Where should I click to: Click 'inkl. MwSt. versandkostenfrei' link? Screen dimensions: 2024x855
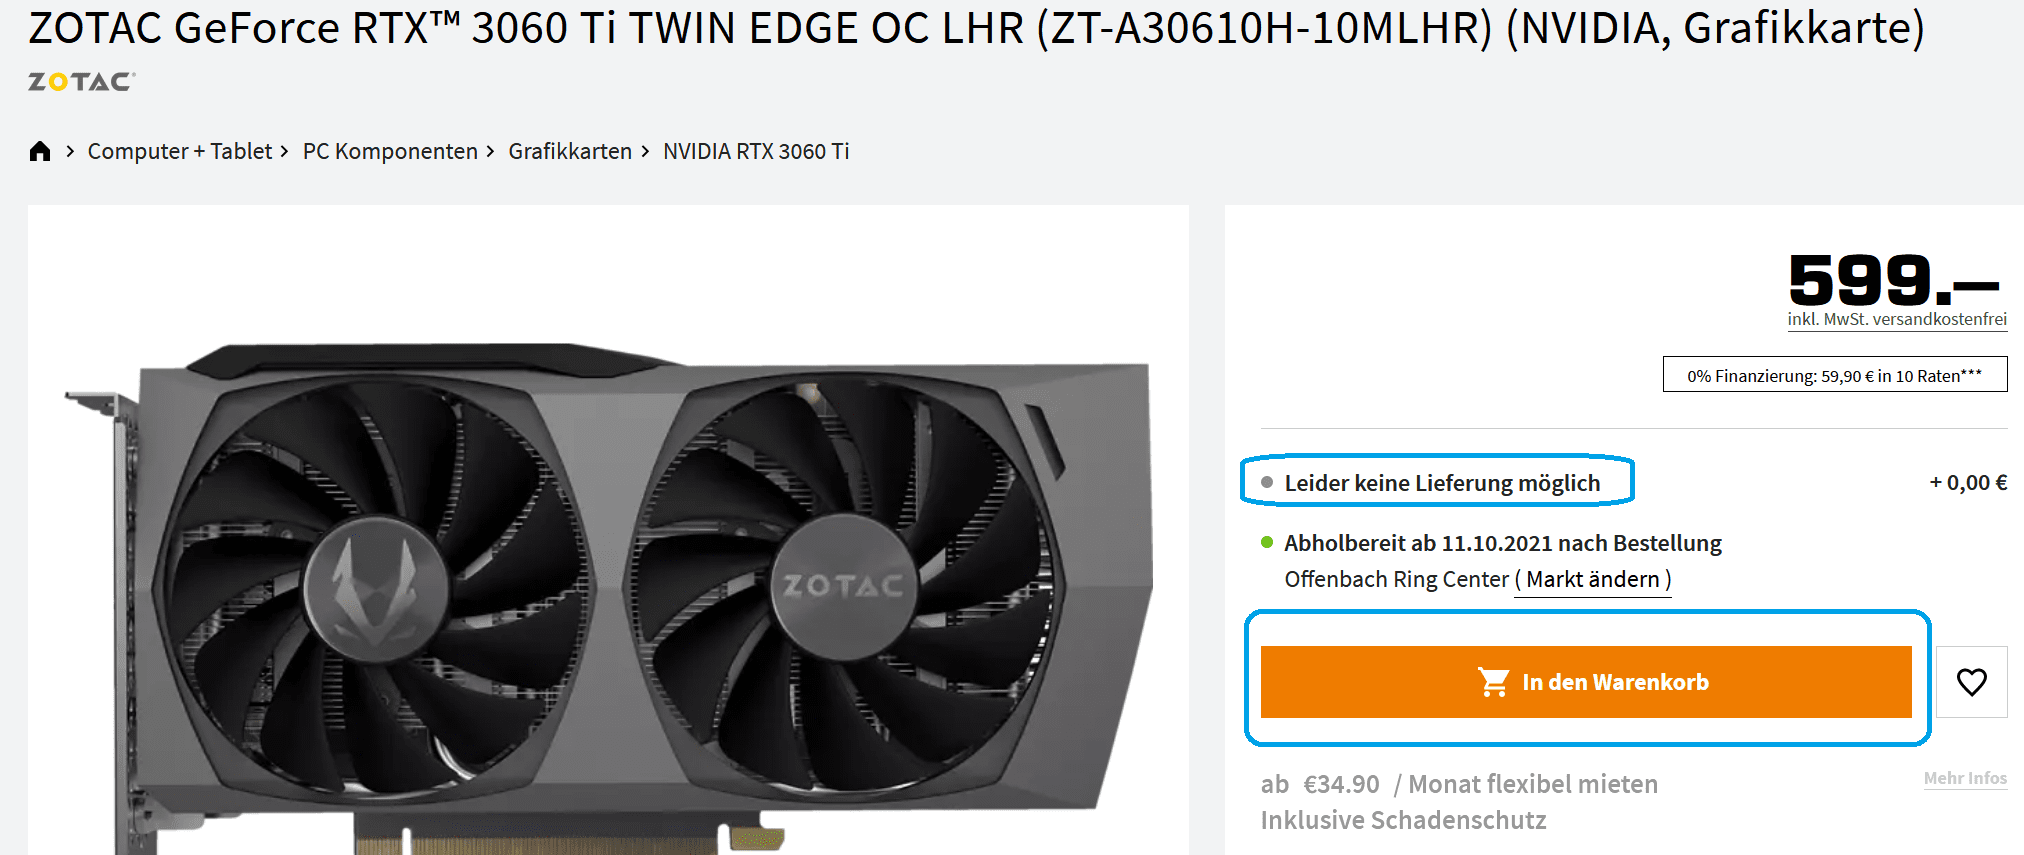(1897, 319)
